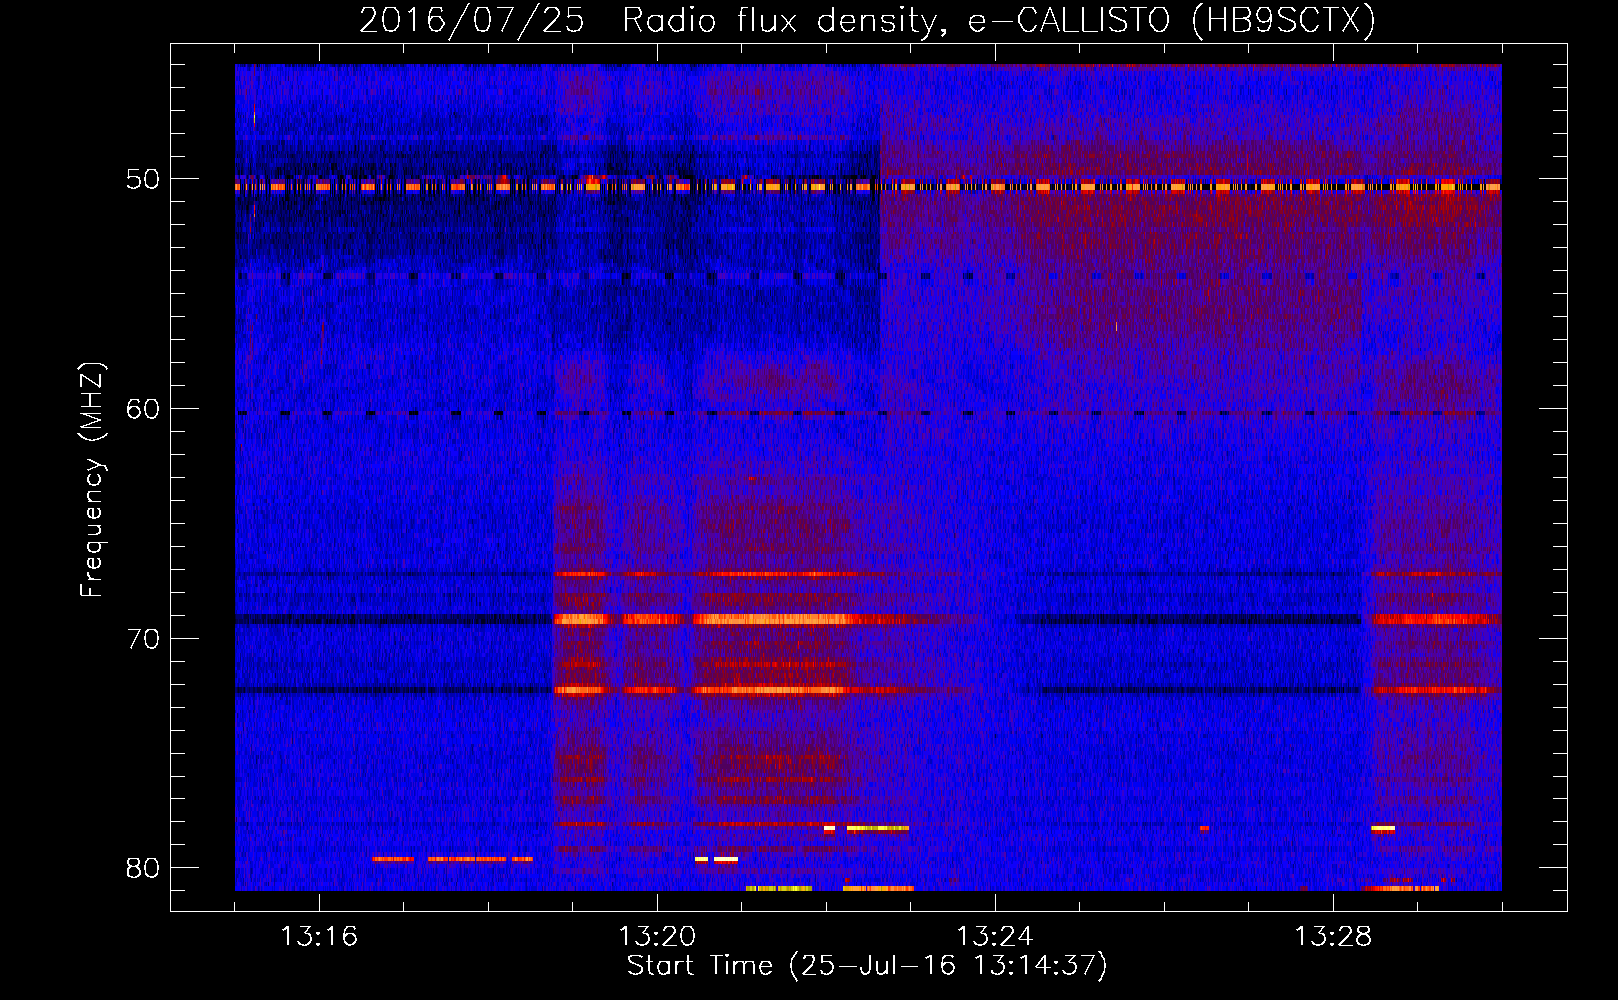Click the '60' frequency tick label
This screenshot has height=1000, width=1618.
[142, 409]
